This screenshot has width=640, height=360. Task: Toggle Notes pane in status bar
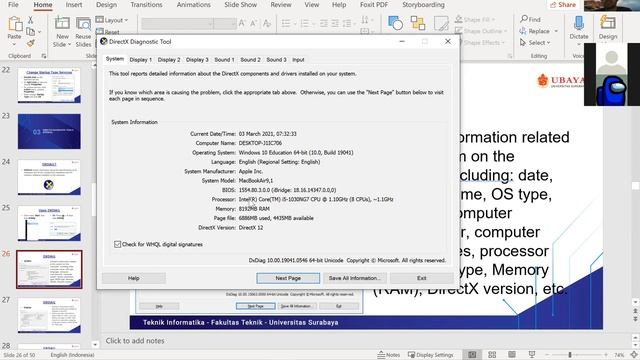pyautogui.click(x=389, y=355)
